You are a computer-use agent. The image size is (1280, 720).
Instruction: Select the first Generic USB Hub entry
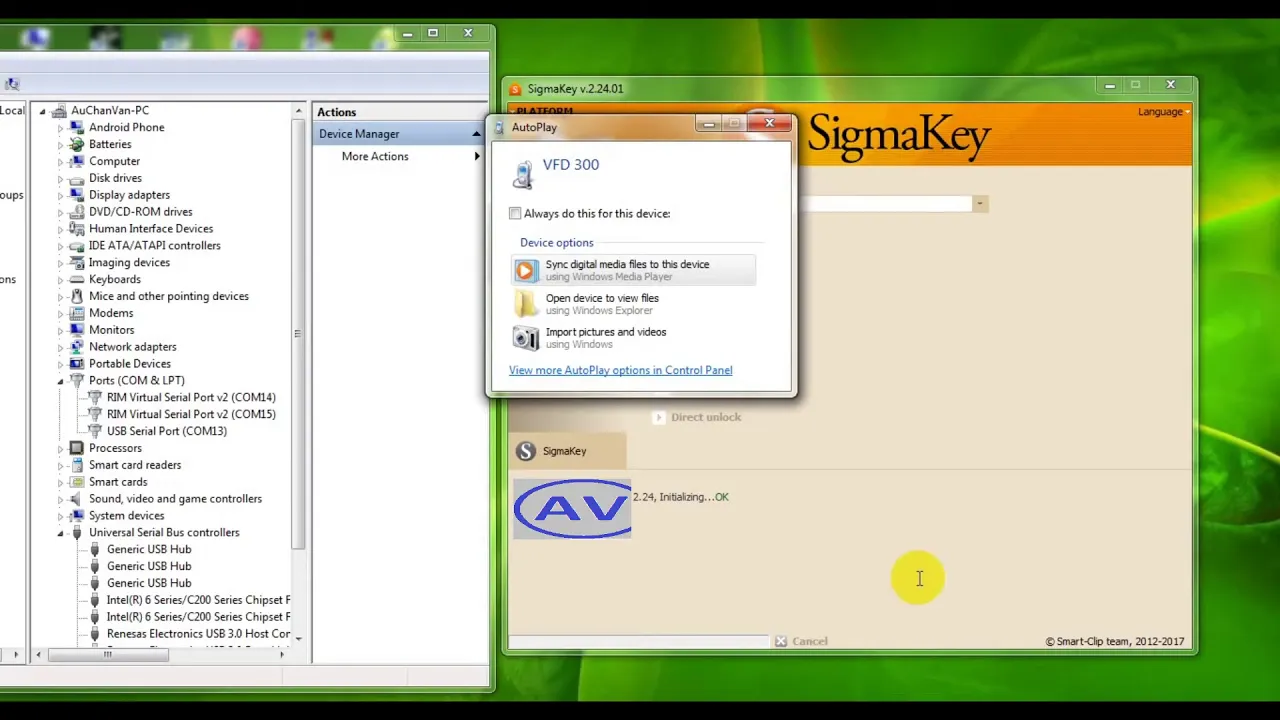(x=149, y=549)
